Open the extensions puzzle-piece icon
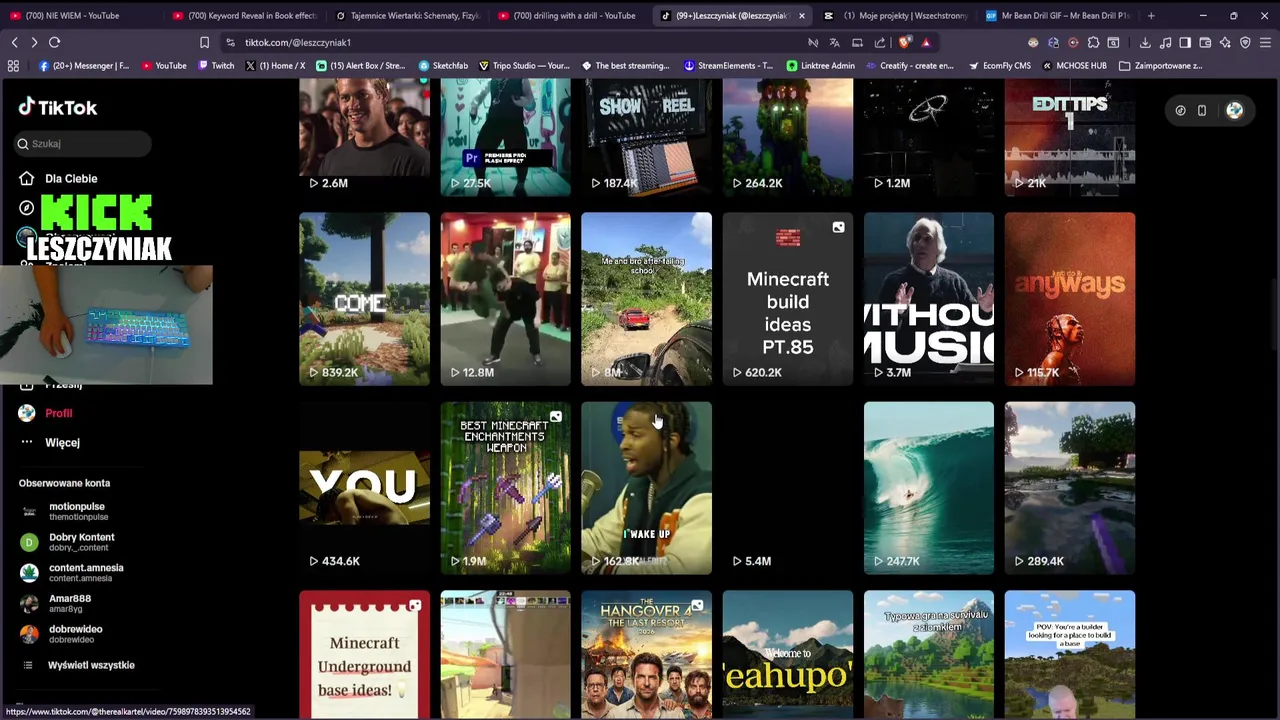 coord(1093,42)
